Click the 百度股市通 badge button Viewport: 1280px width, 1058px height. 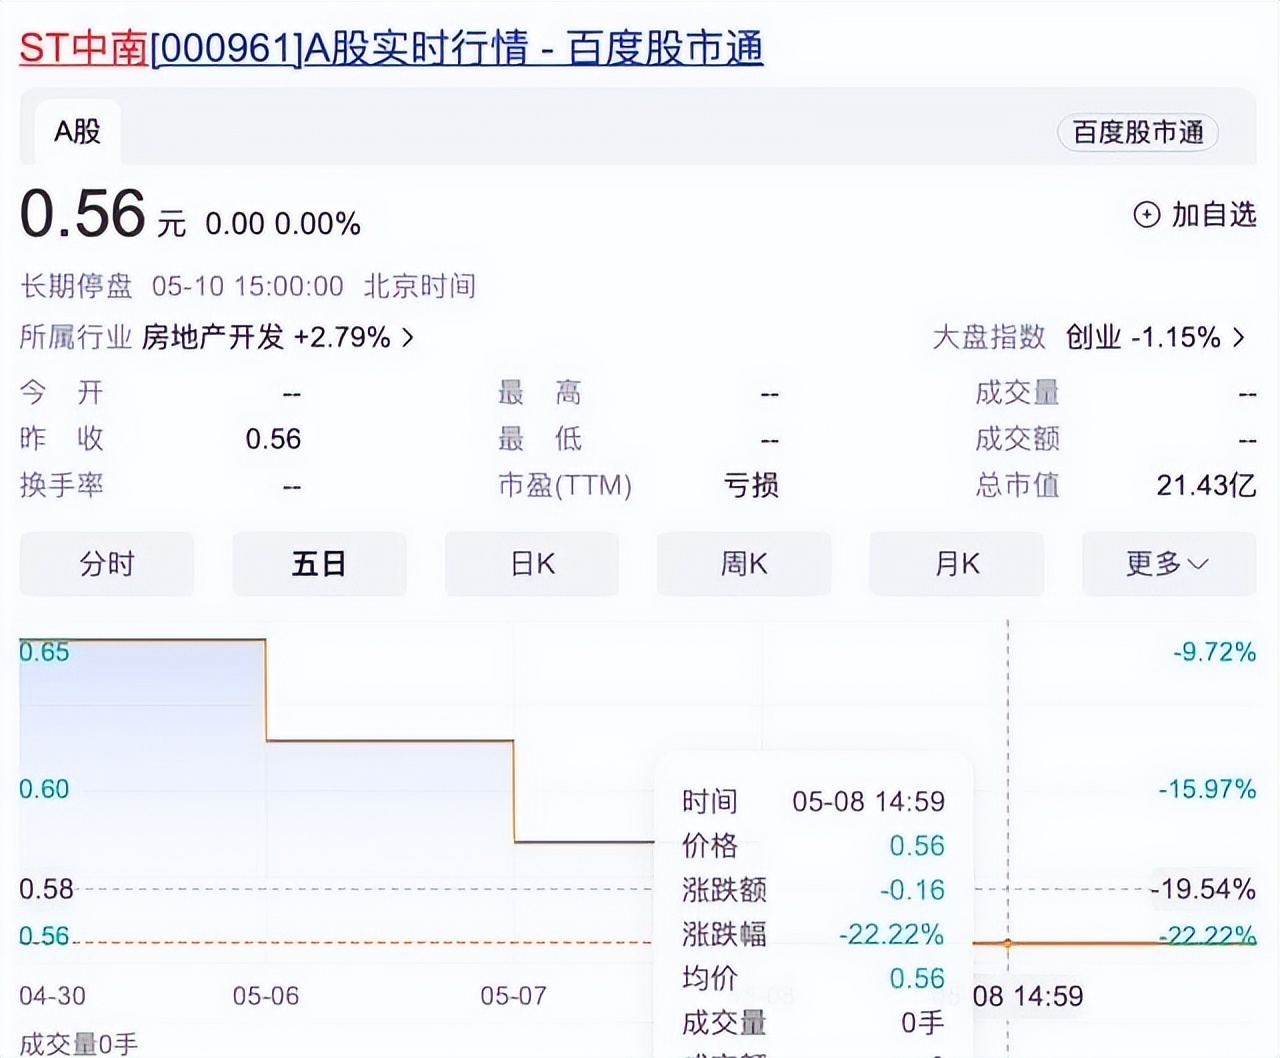point(1137,133)
